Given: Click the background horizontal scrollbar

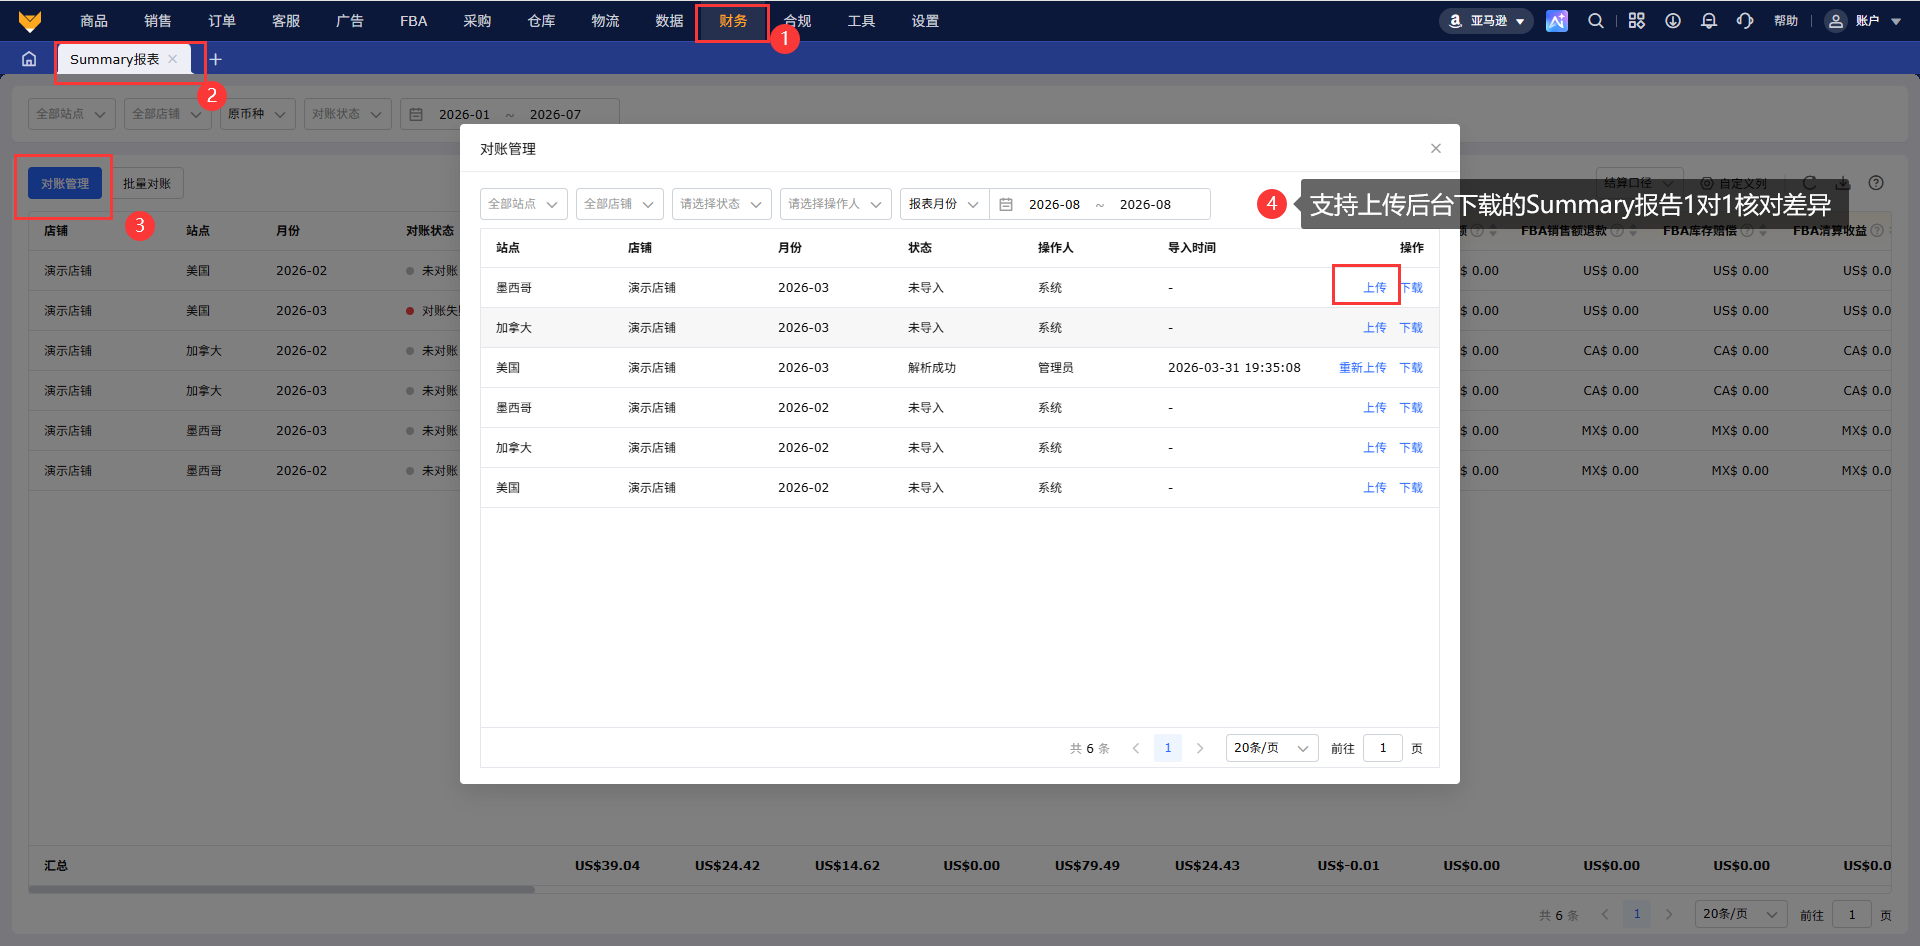Looking at the screenshot, I should pyautogui.click(x=282, y=889).
